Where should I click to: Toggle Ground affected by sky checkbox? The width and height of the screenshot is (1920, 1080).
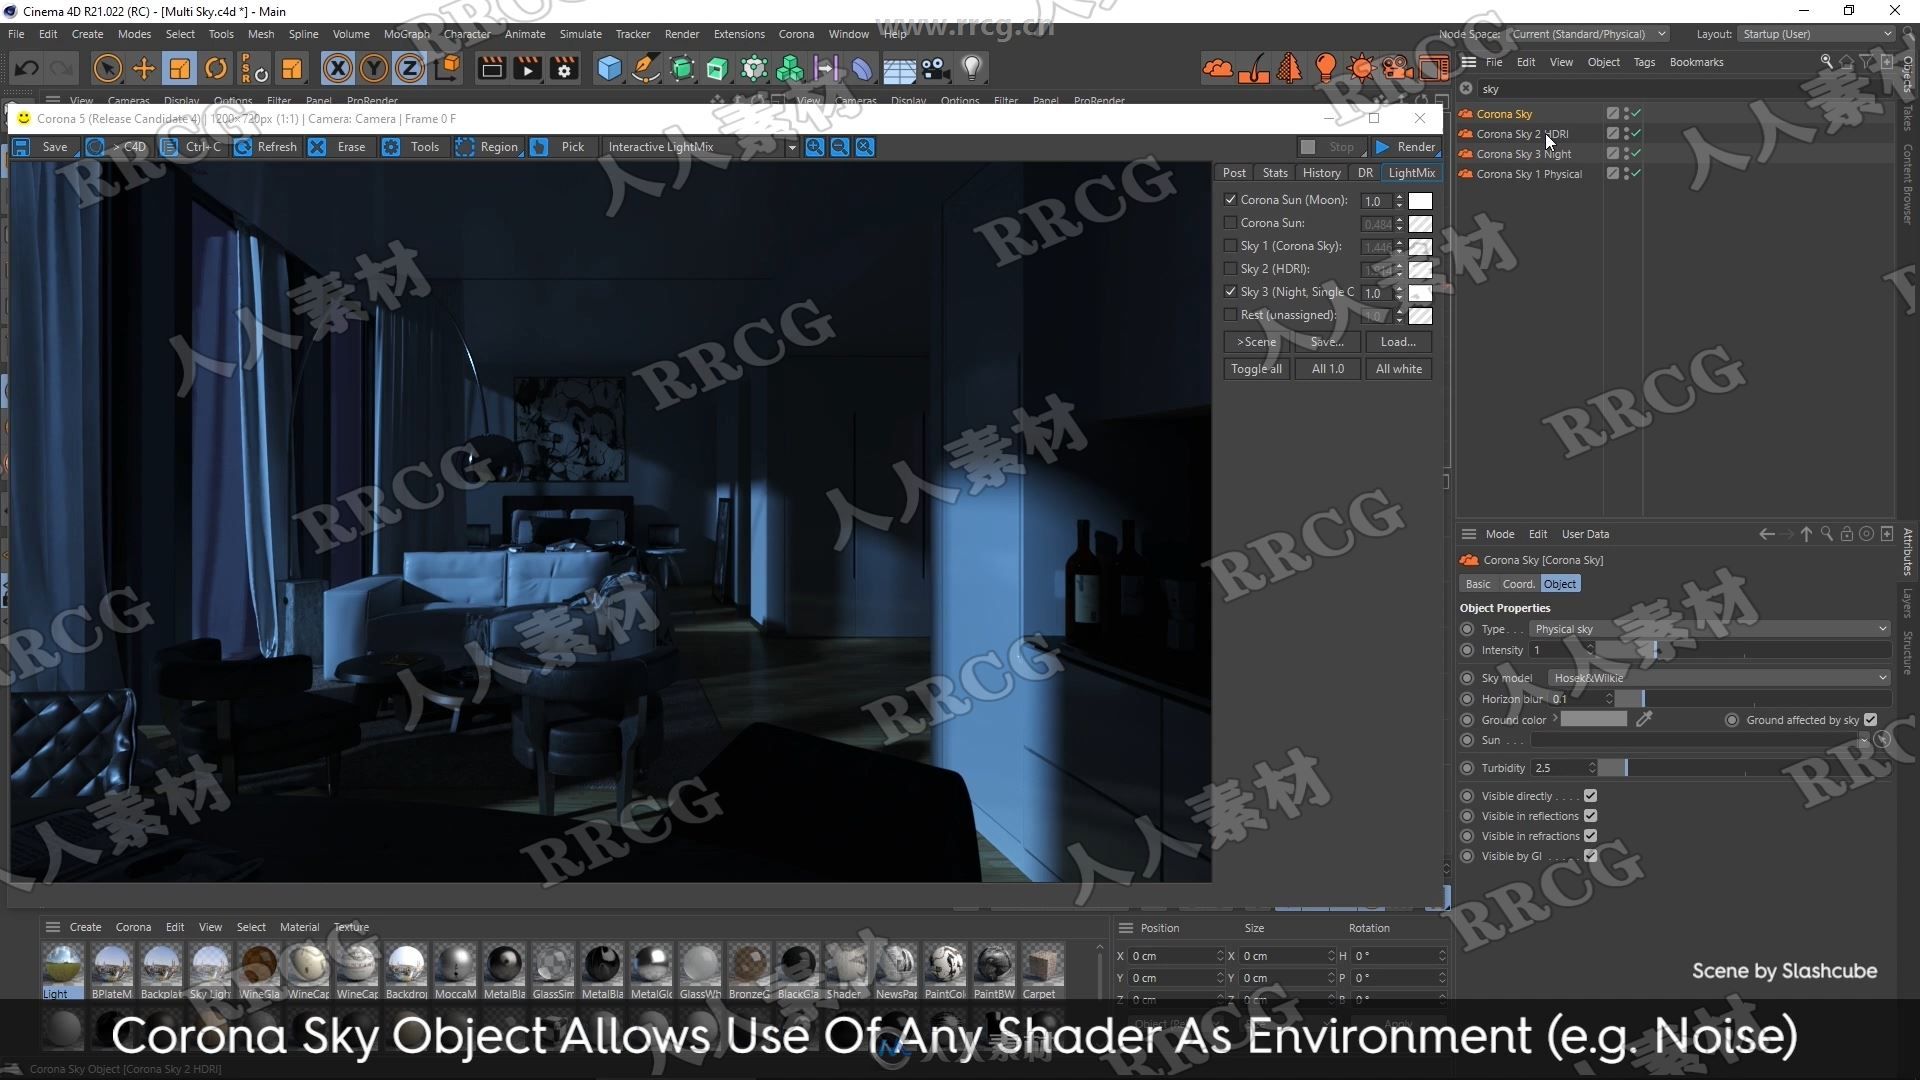[x=1870, y=720]
